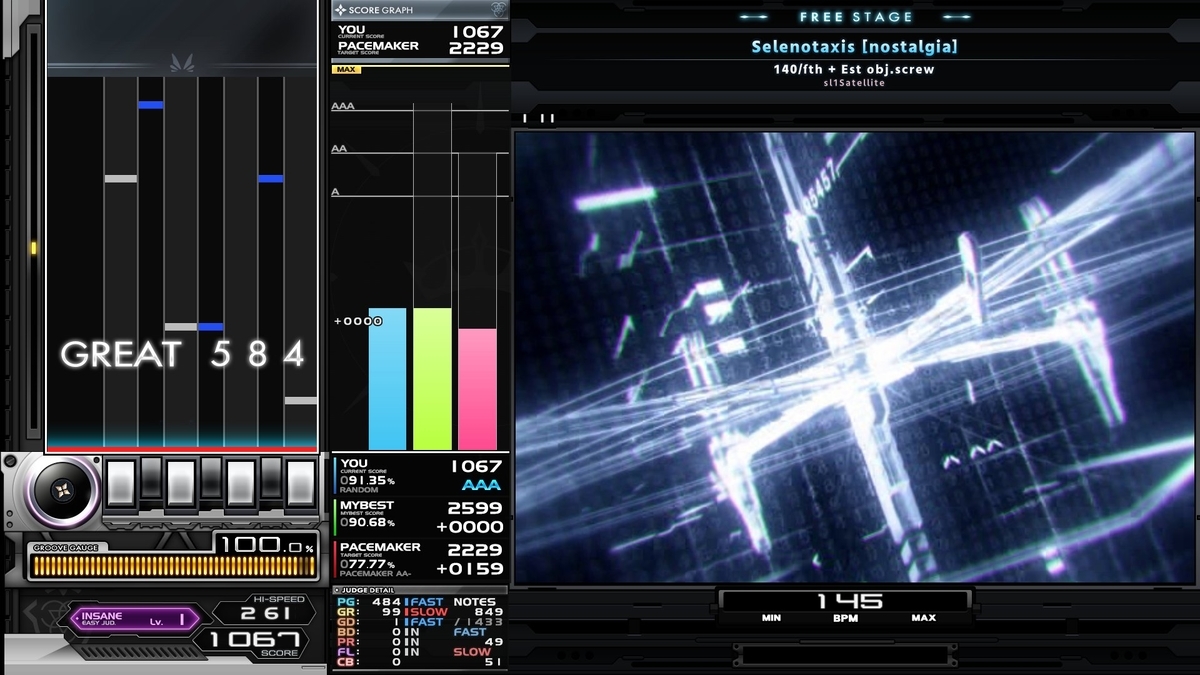
Task: Tap the white key beside the turntable
Action: point(120,481)
